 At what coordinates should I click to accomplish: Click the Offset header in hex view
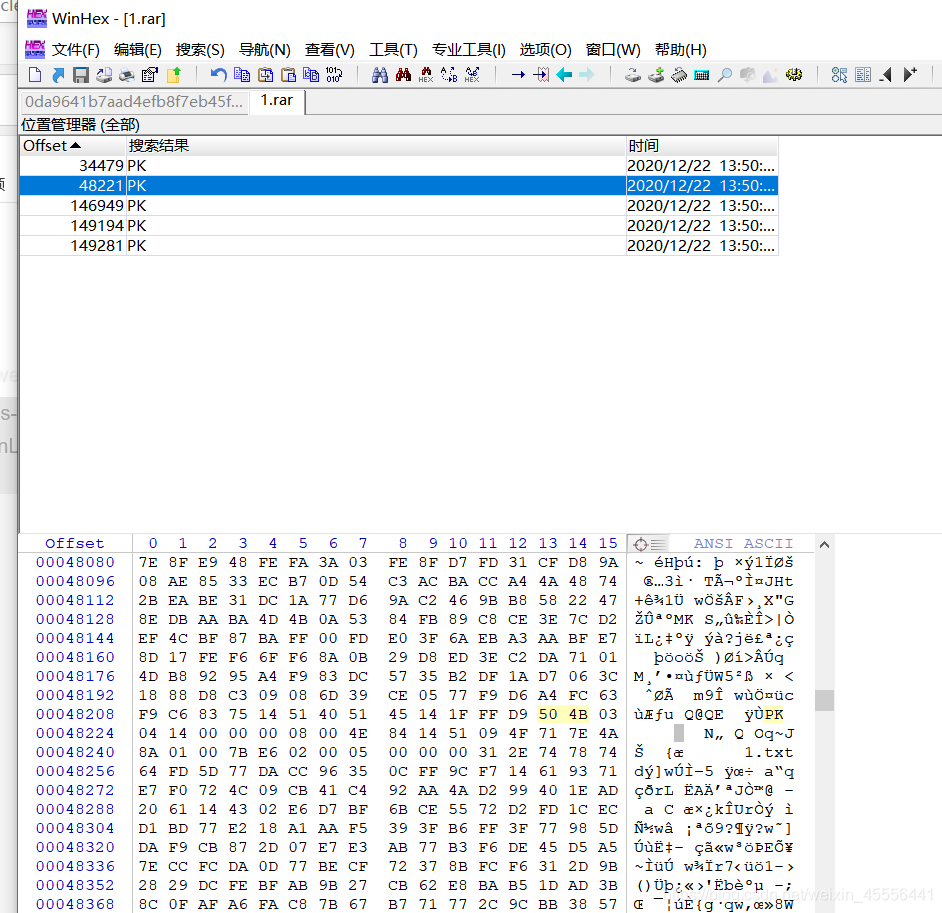pyautogui.click(x=74, y=544)
